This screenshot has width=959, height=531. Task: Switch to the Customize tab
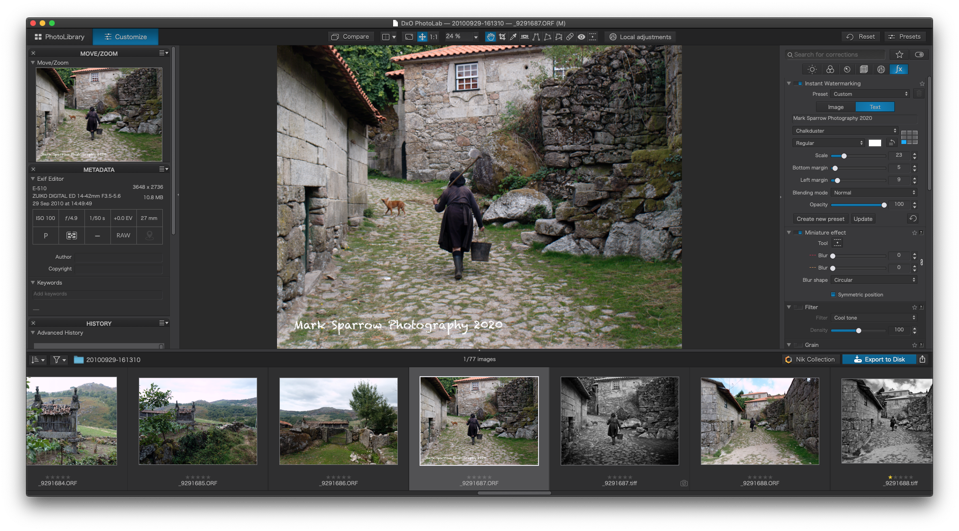click(125, 37)
